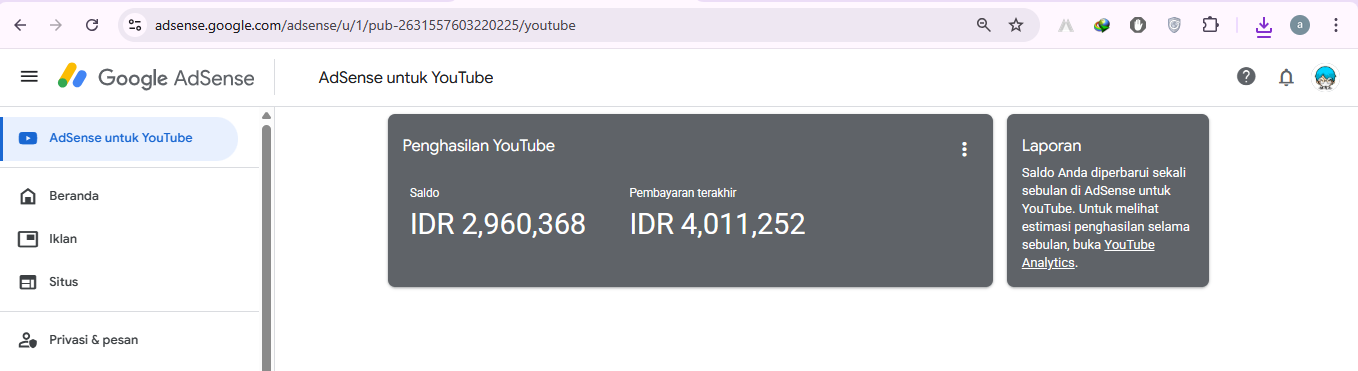Screen dimensions: 1358x371
Task: Open the browser downloads icon
Action: point(1264,26)
